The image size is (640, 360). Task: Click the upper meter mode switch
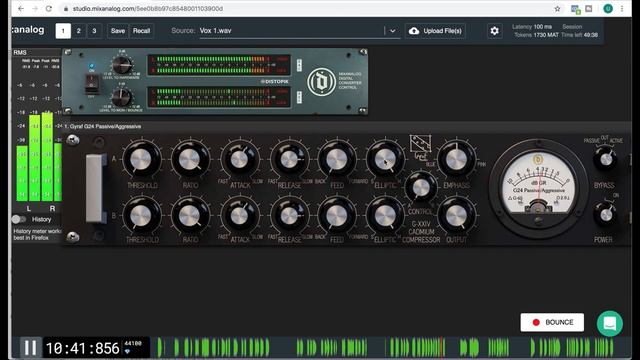tap(299, 65)
